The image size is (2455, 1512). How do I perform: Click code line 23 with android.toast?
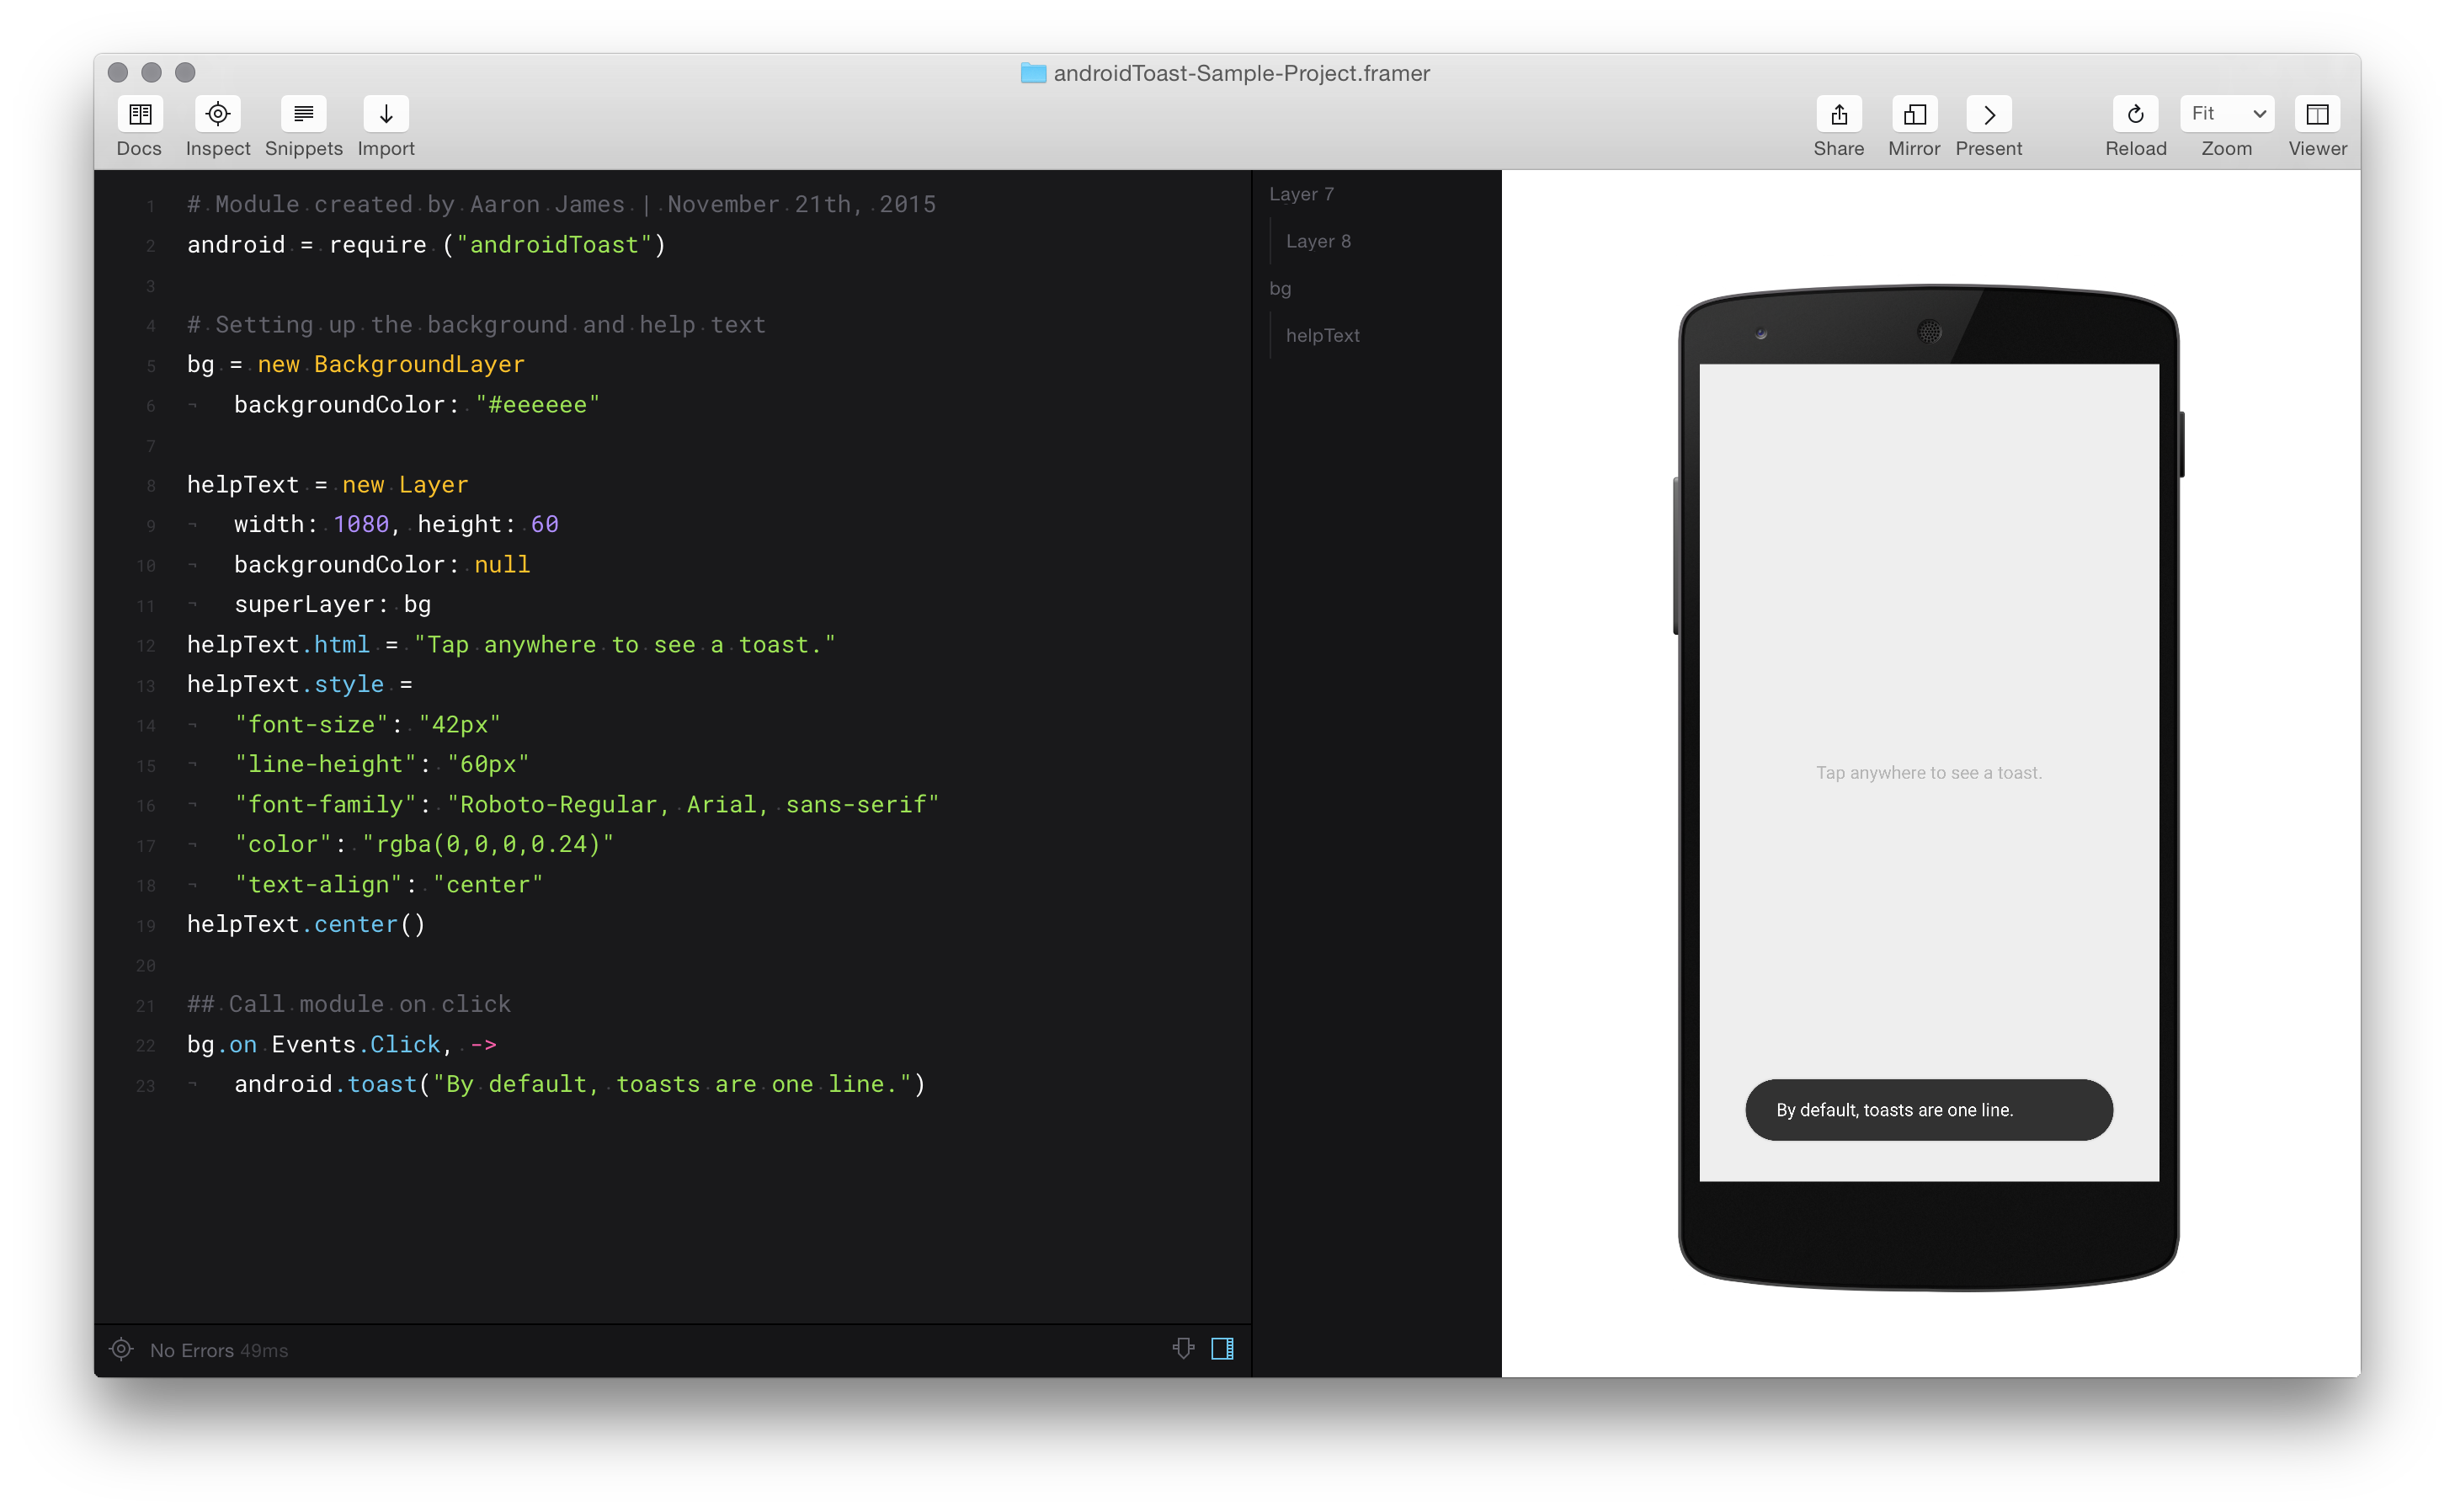coord(579,1085)
